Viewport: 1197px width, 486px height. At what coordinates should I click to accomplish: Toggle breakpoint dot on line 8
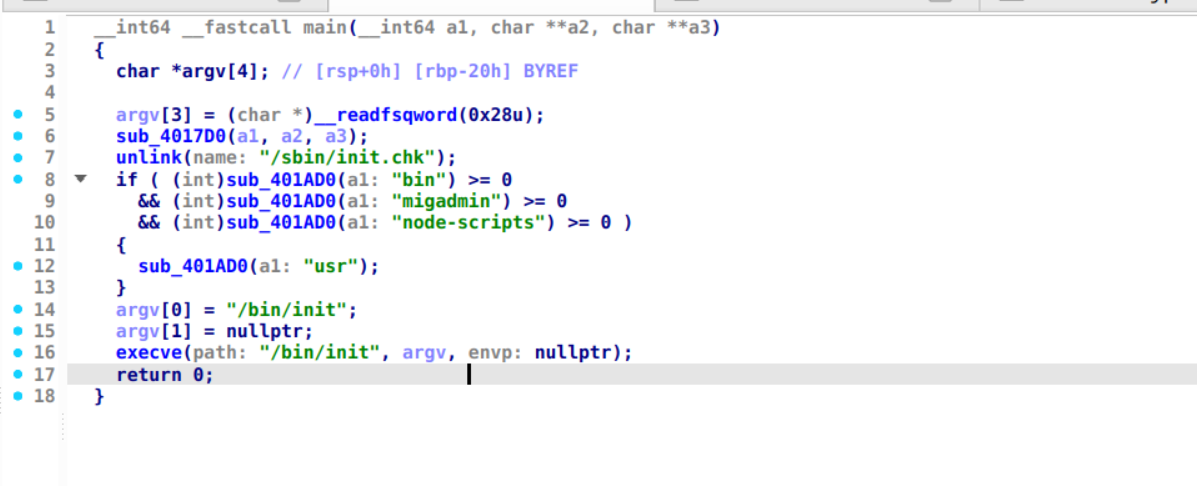pyautogui.click(x=18, y=179)
